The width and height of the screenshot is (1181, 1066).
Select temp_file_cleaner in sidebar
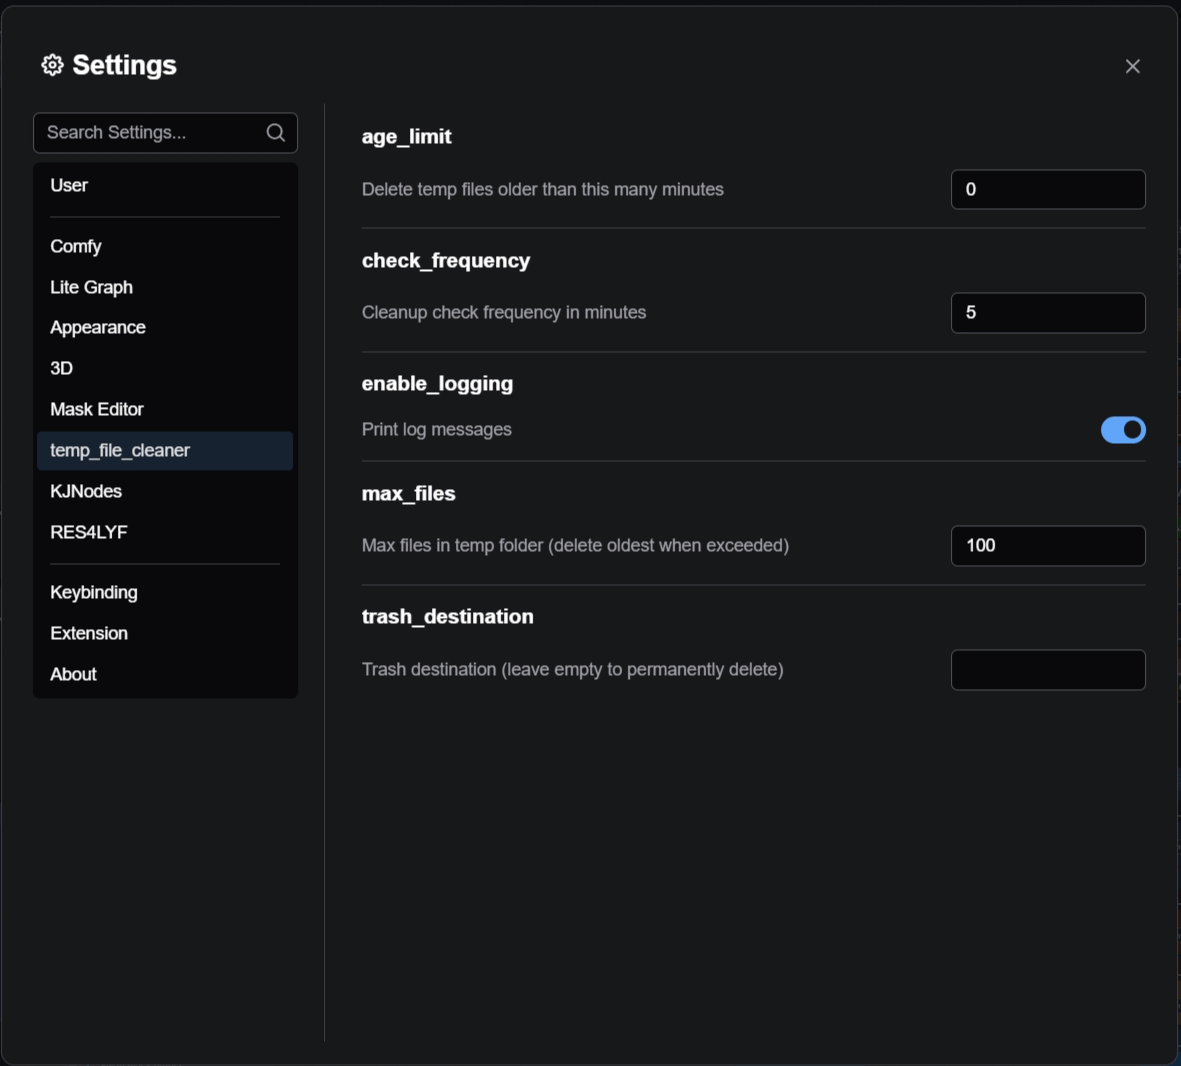pos(120,451)
